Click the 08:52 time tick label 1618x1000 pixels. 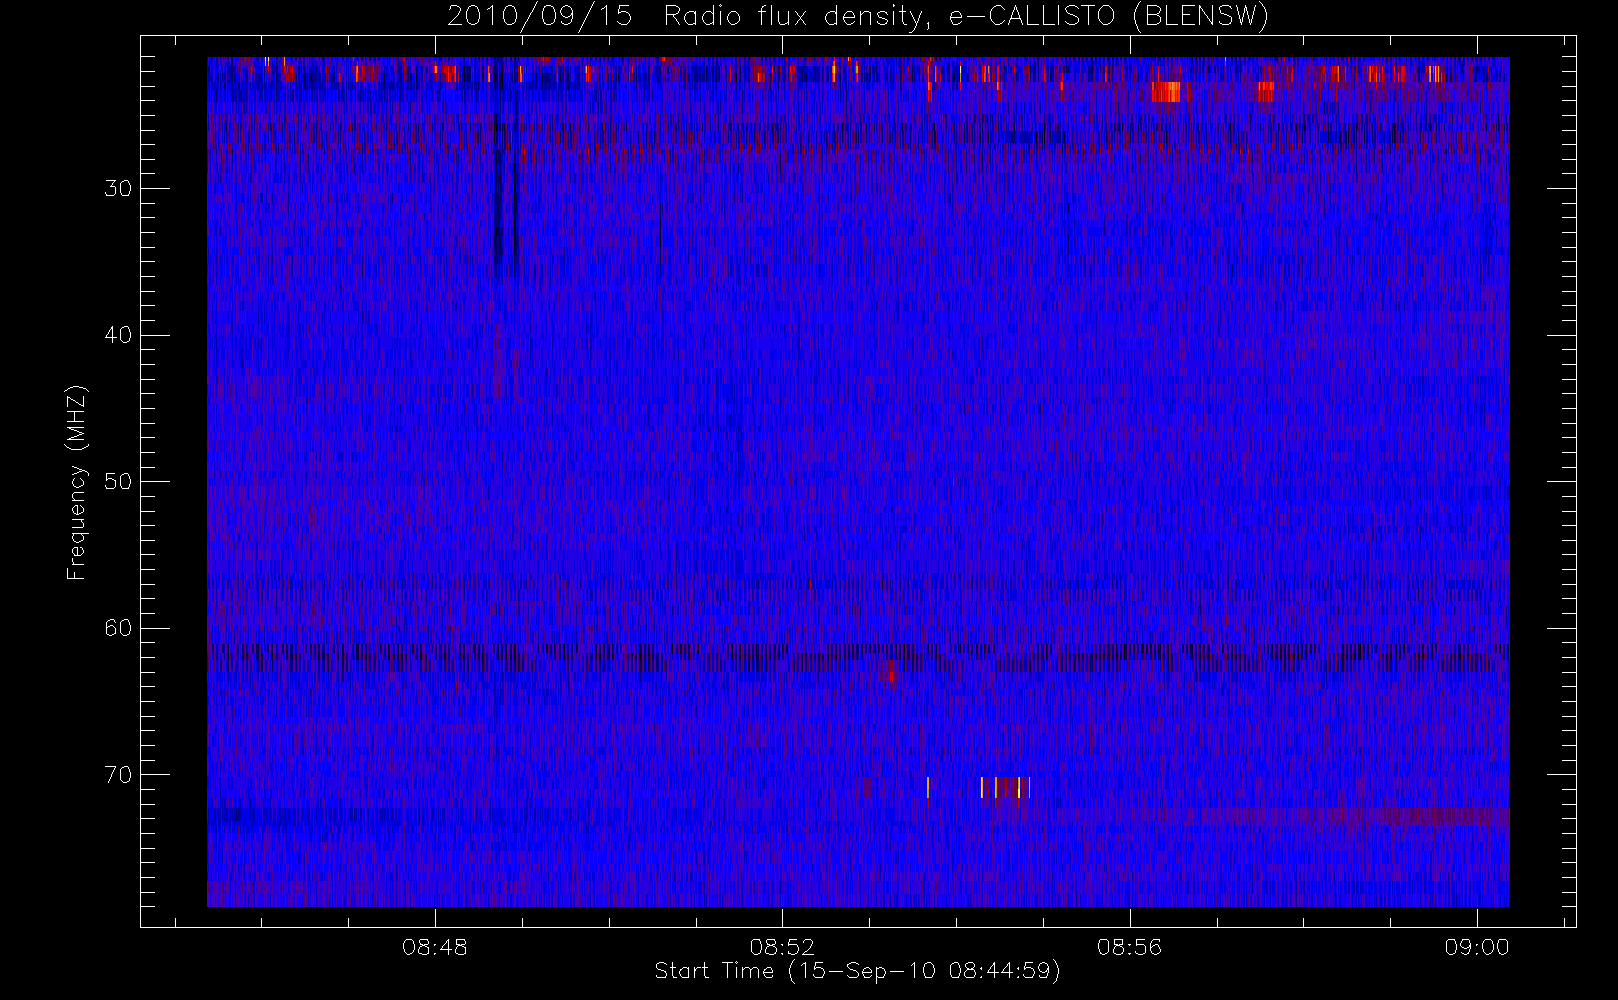click(782, 946)
